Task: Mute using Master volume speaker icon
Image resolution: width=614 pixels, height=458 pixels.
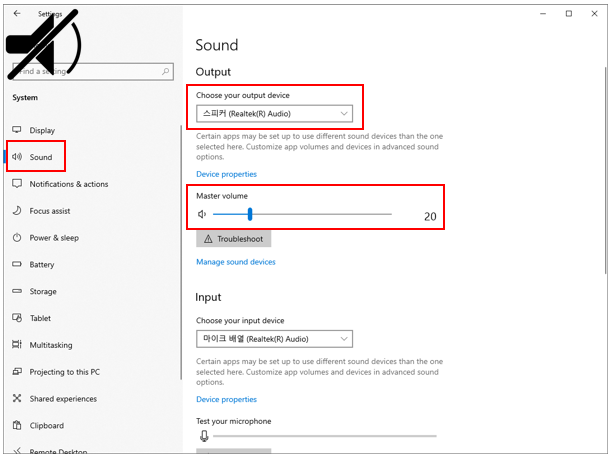Action: click(202, 214)
